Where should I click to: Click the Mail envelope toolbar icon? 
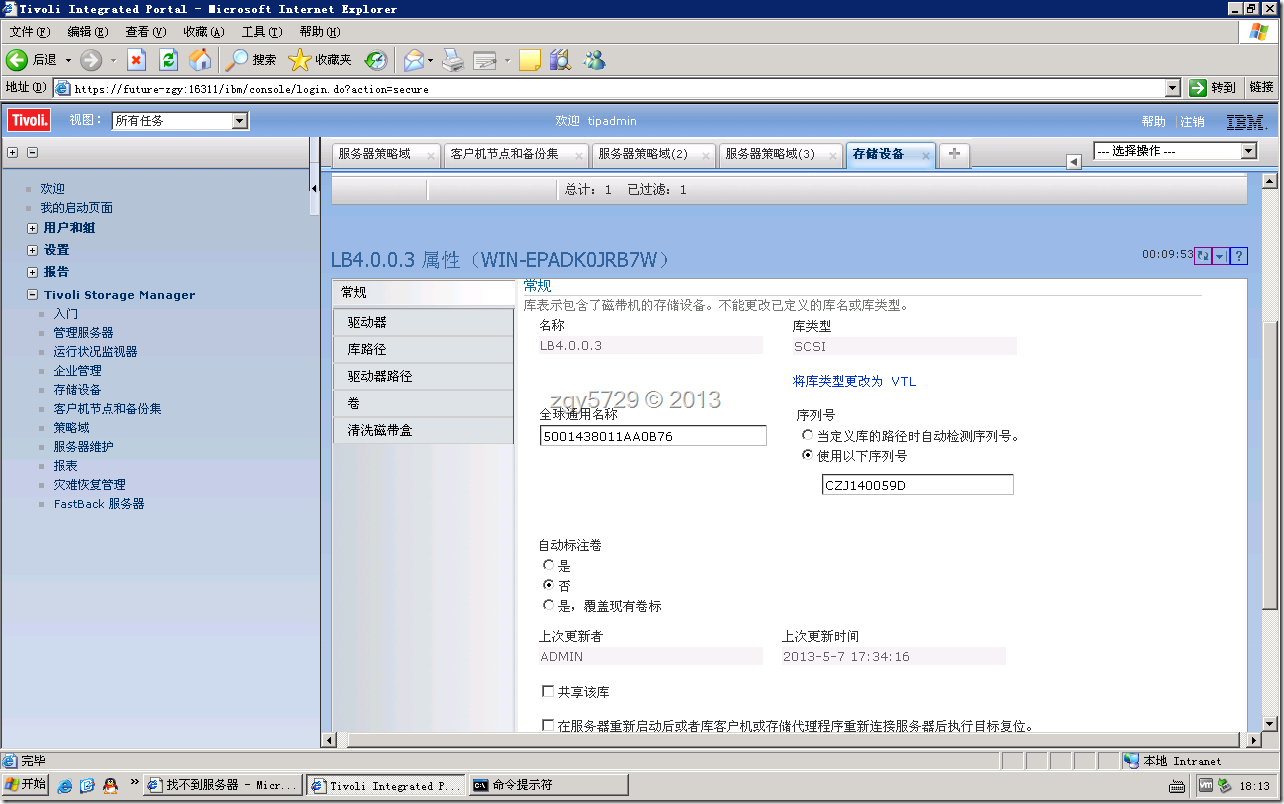(x=413, y=60)
